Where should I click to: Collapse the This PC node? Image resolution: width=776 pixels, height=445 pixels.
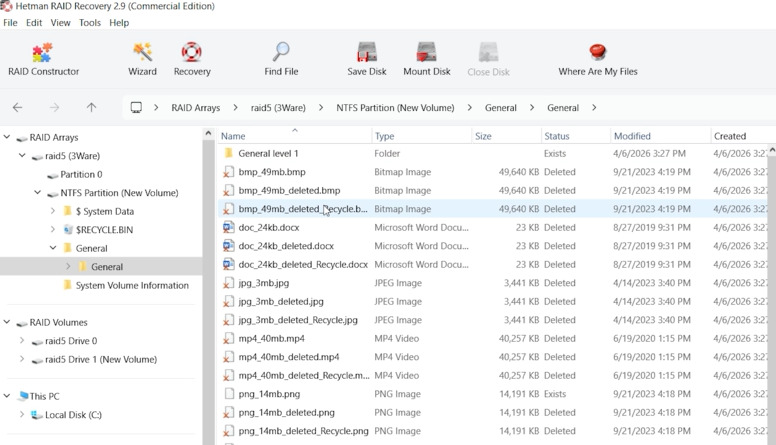tap(7, 396)
